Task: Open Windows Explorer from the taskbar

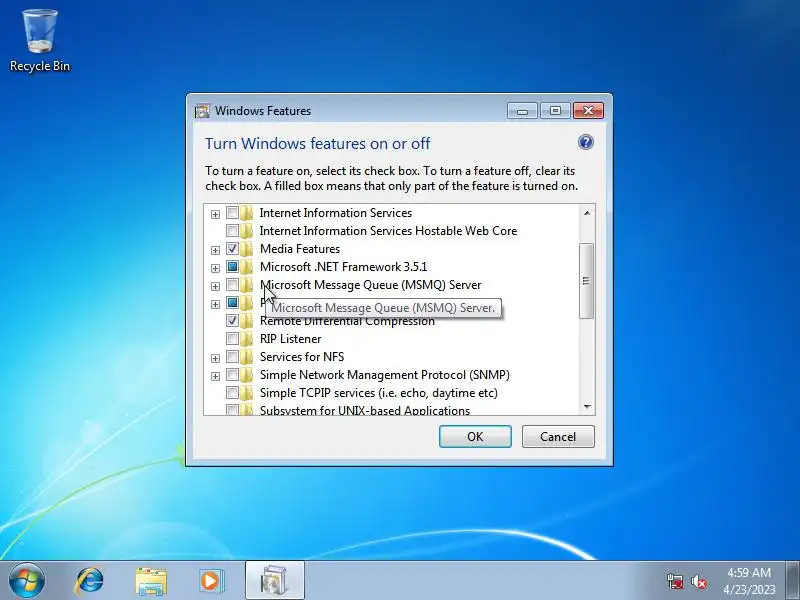Action: pos(151,581)
